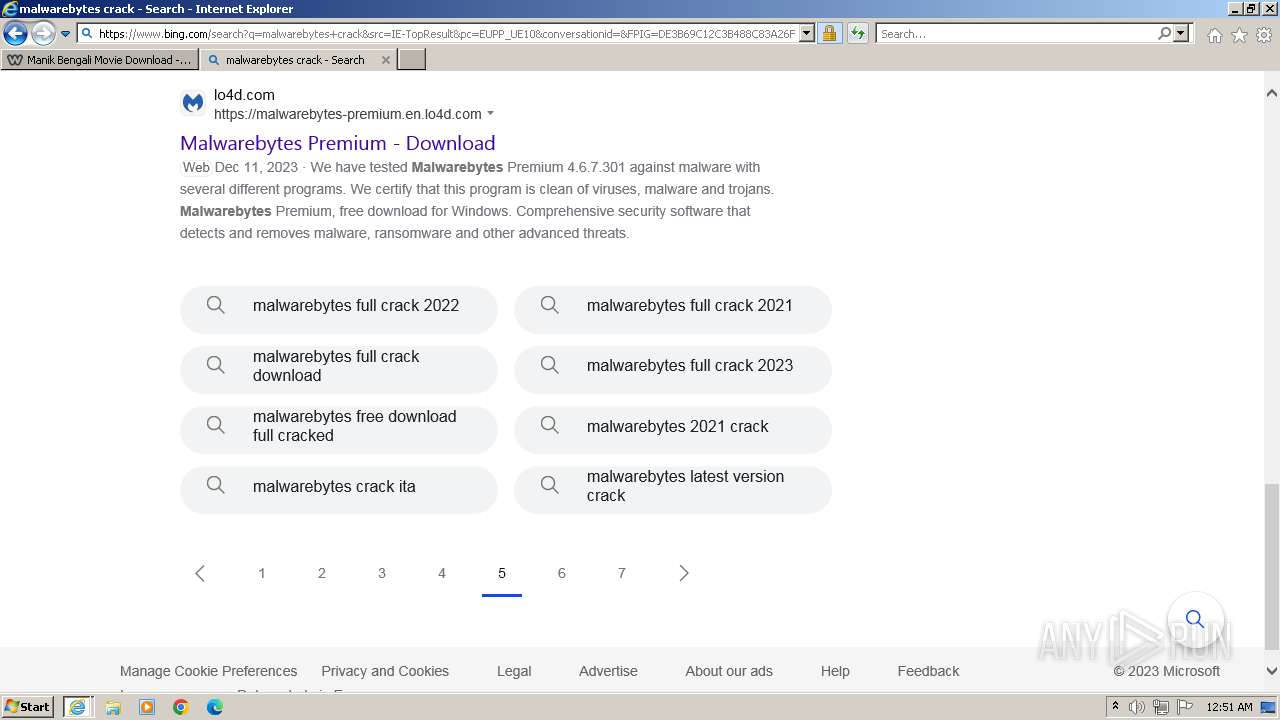
Task: Click the 12:51 AM system clock
Action: [x=1229, y=707]
